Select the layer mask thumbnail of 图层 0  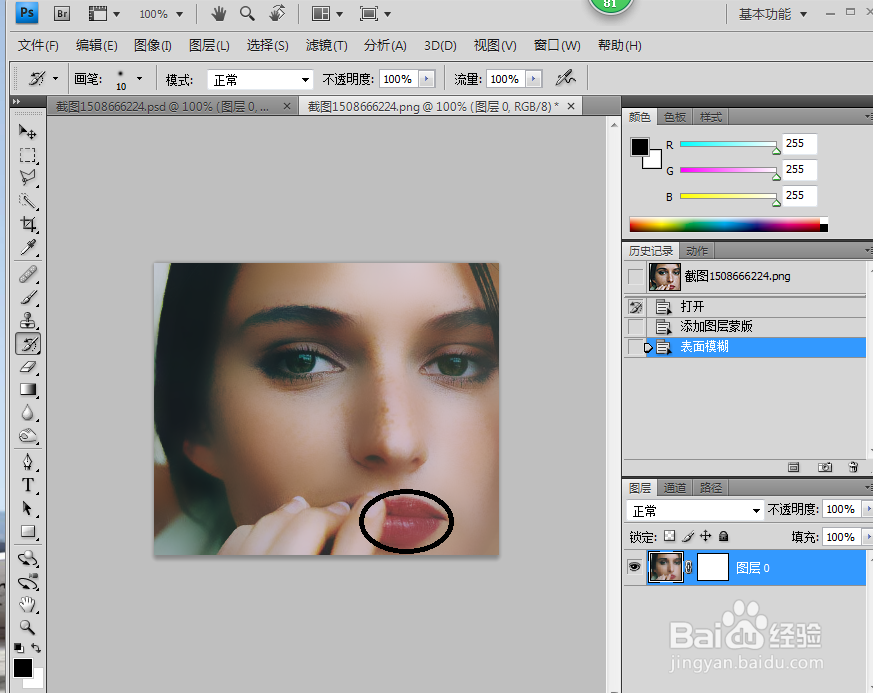coord(713,567)
